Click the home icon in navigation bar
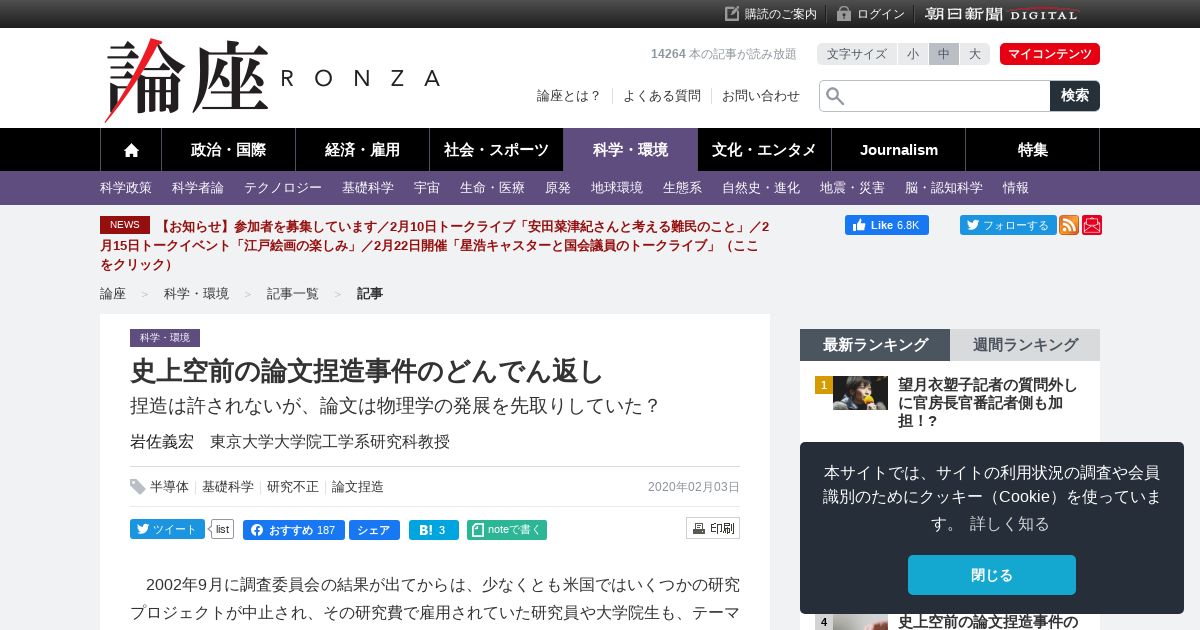The image size is (1200, 630). [x=131, y=150]
